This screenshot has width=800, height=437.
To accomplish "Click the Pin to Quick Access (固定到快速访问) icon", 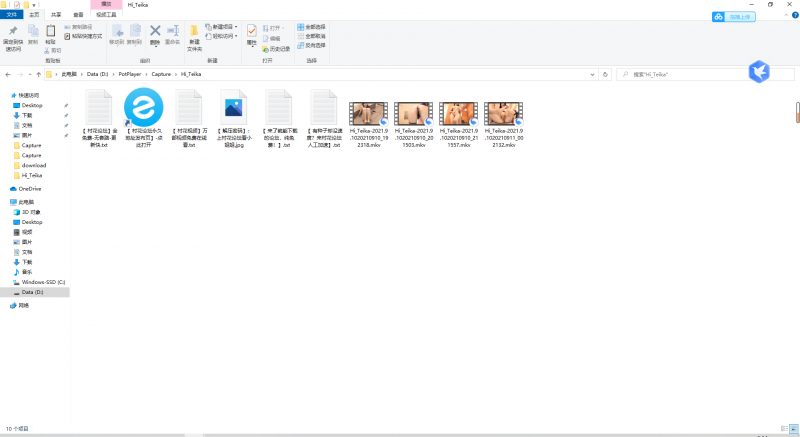I will tap(13, 32).
